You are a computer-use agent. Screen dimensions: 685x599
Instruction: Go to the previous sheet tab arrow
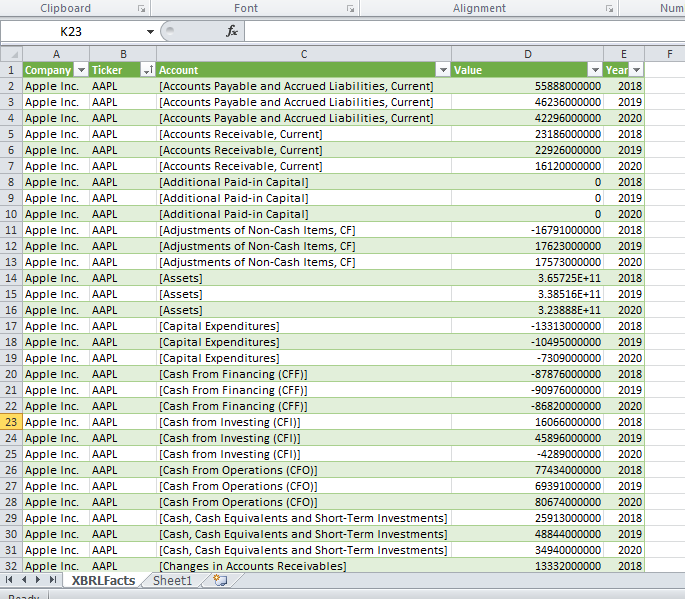pyautogui.click(x=24, y=580)
